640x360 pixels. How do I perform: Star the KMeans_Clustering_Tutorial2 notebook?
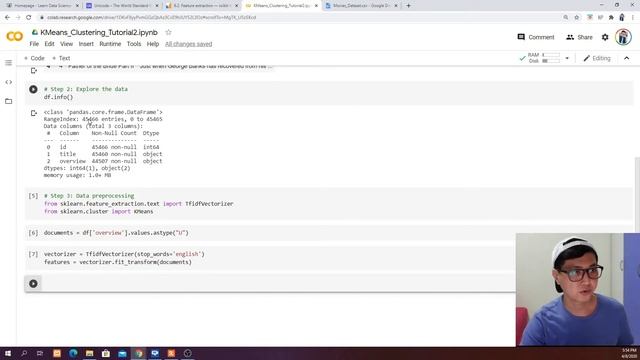[168, 33]
